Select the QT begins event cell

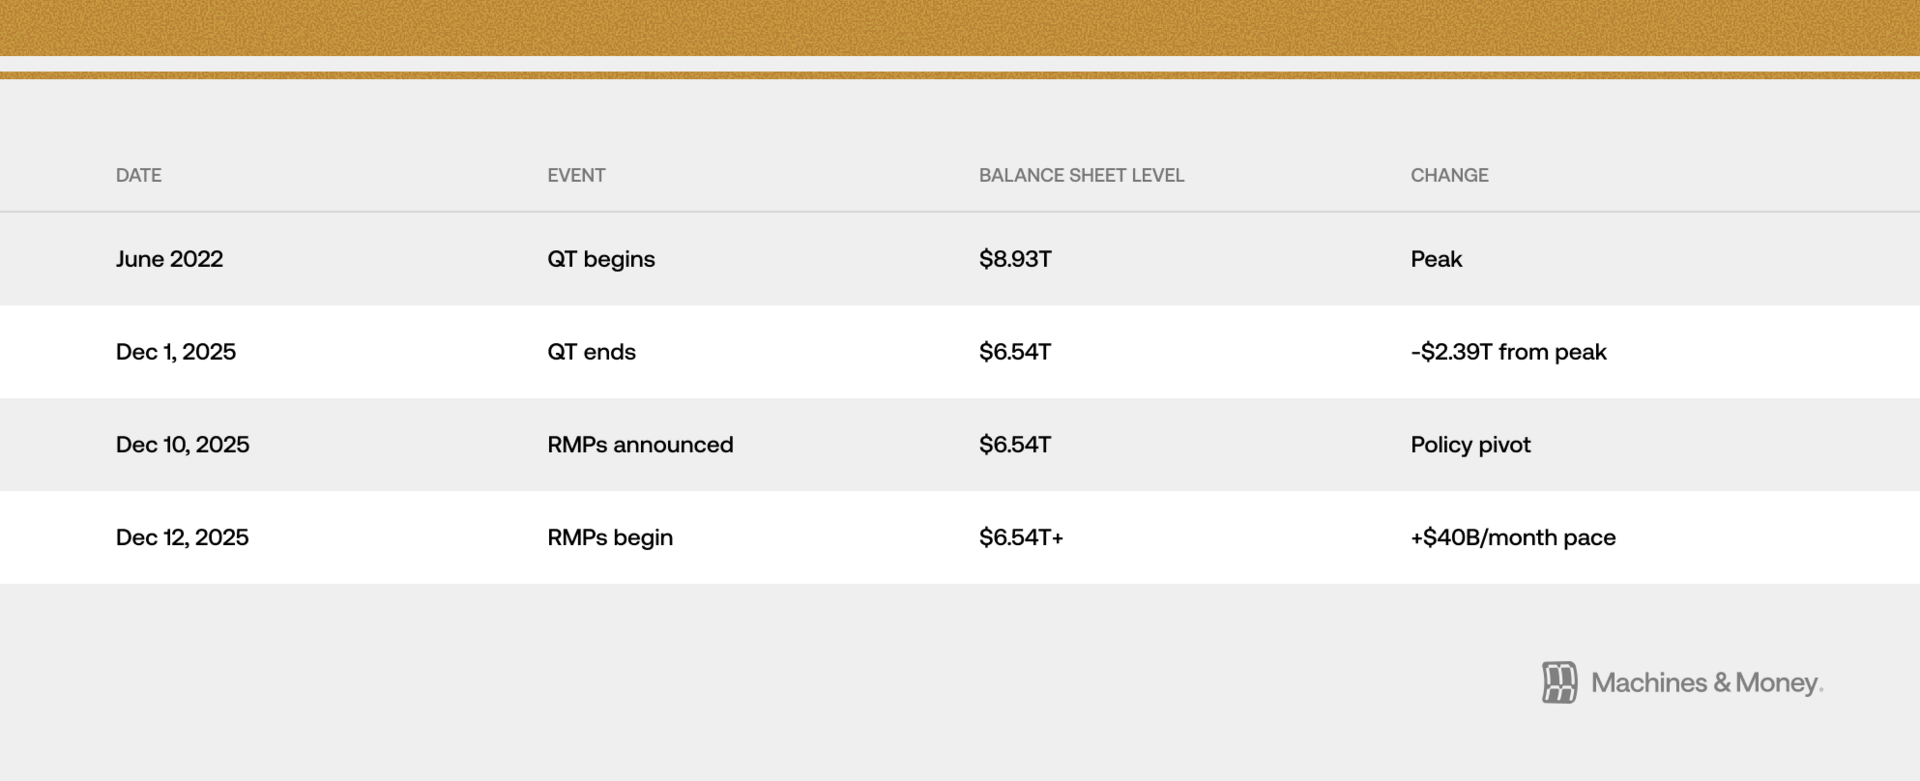pos(601,259)
